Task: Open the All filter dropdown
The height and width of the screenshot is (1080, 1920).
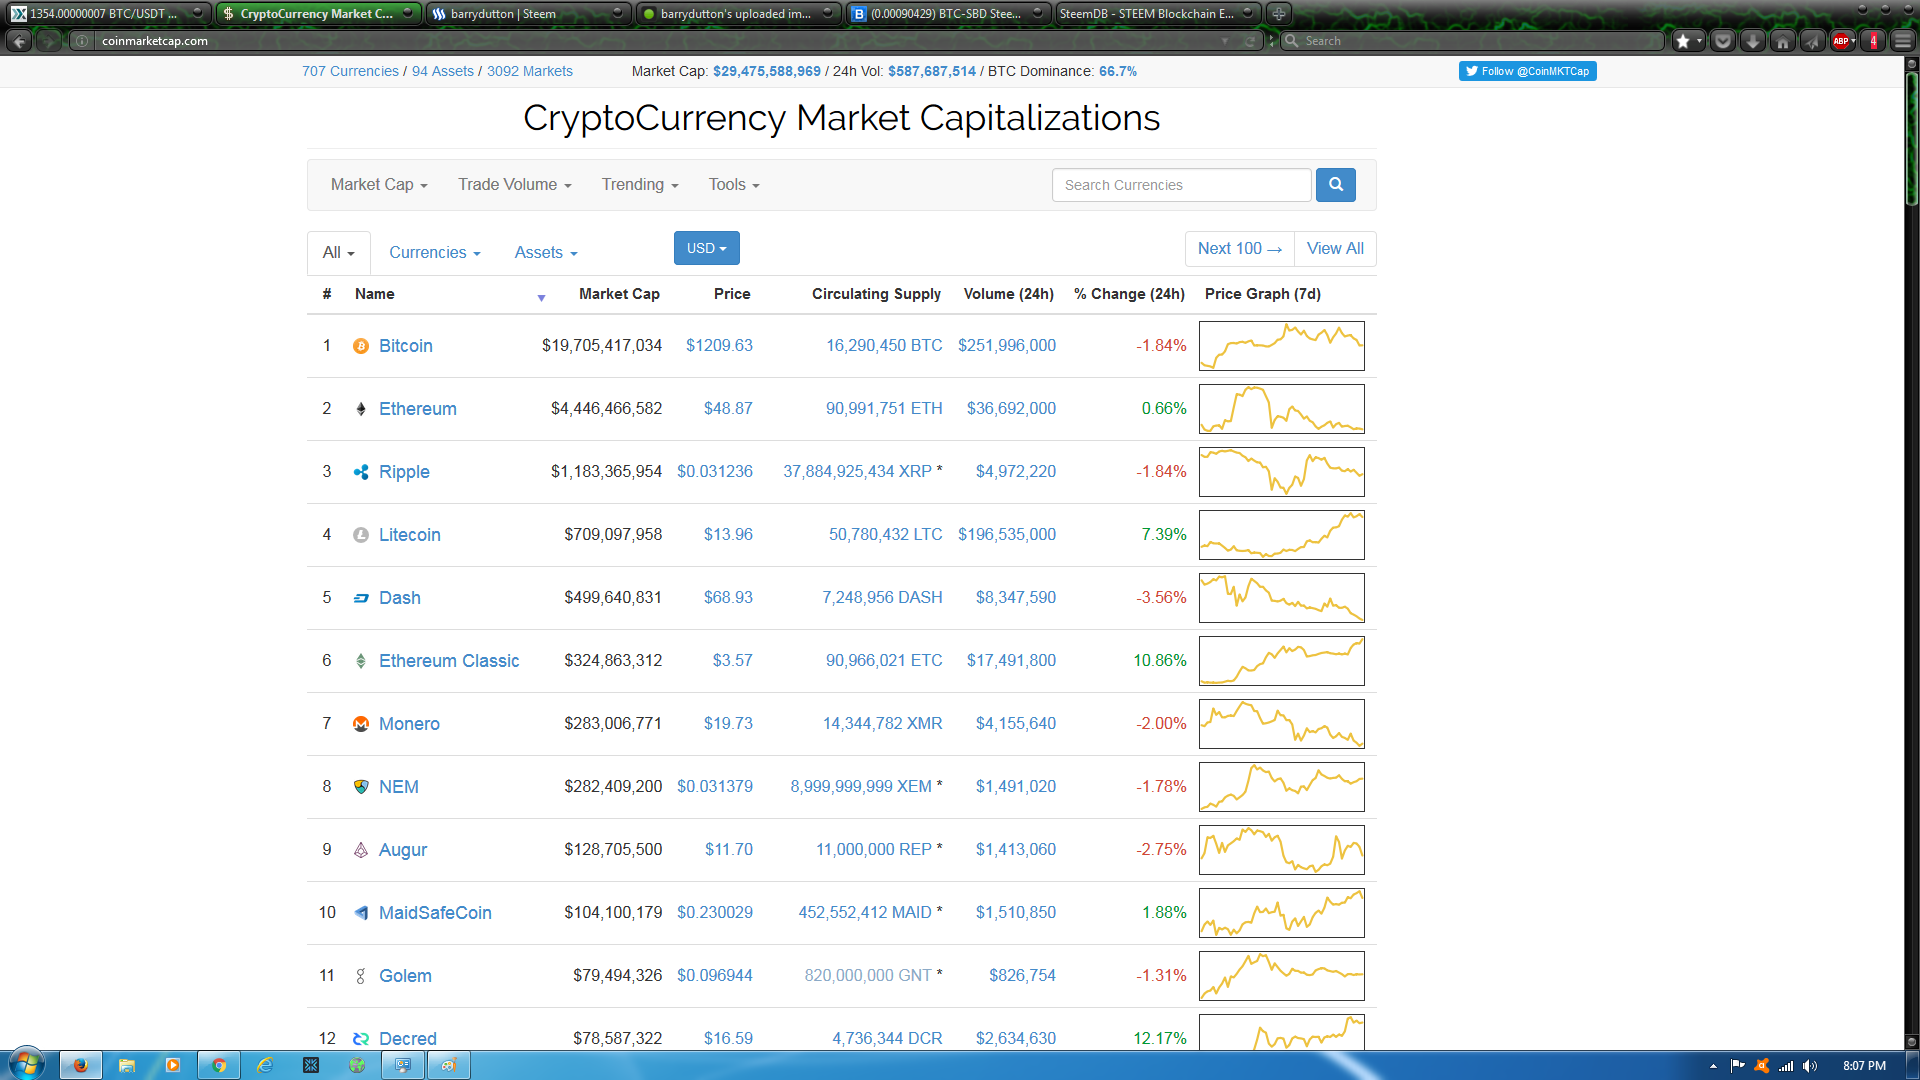Action: point(339,253)
